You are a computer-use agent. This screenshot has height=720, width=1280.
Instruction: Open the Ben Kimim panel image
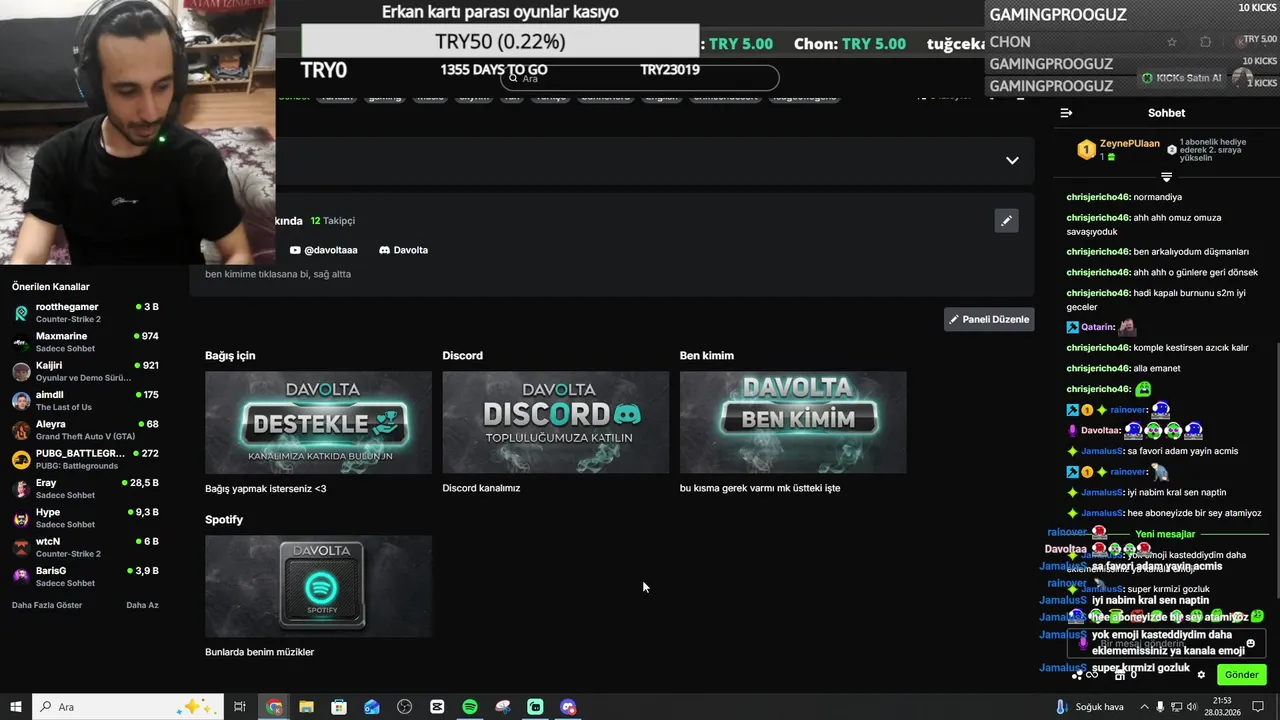[x=793, y=422]
